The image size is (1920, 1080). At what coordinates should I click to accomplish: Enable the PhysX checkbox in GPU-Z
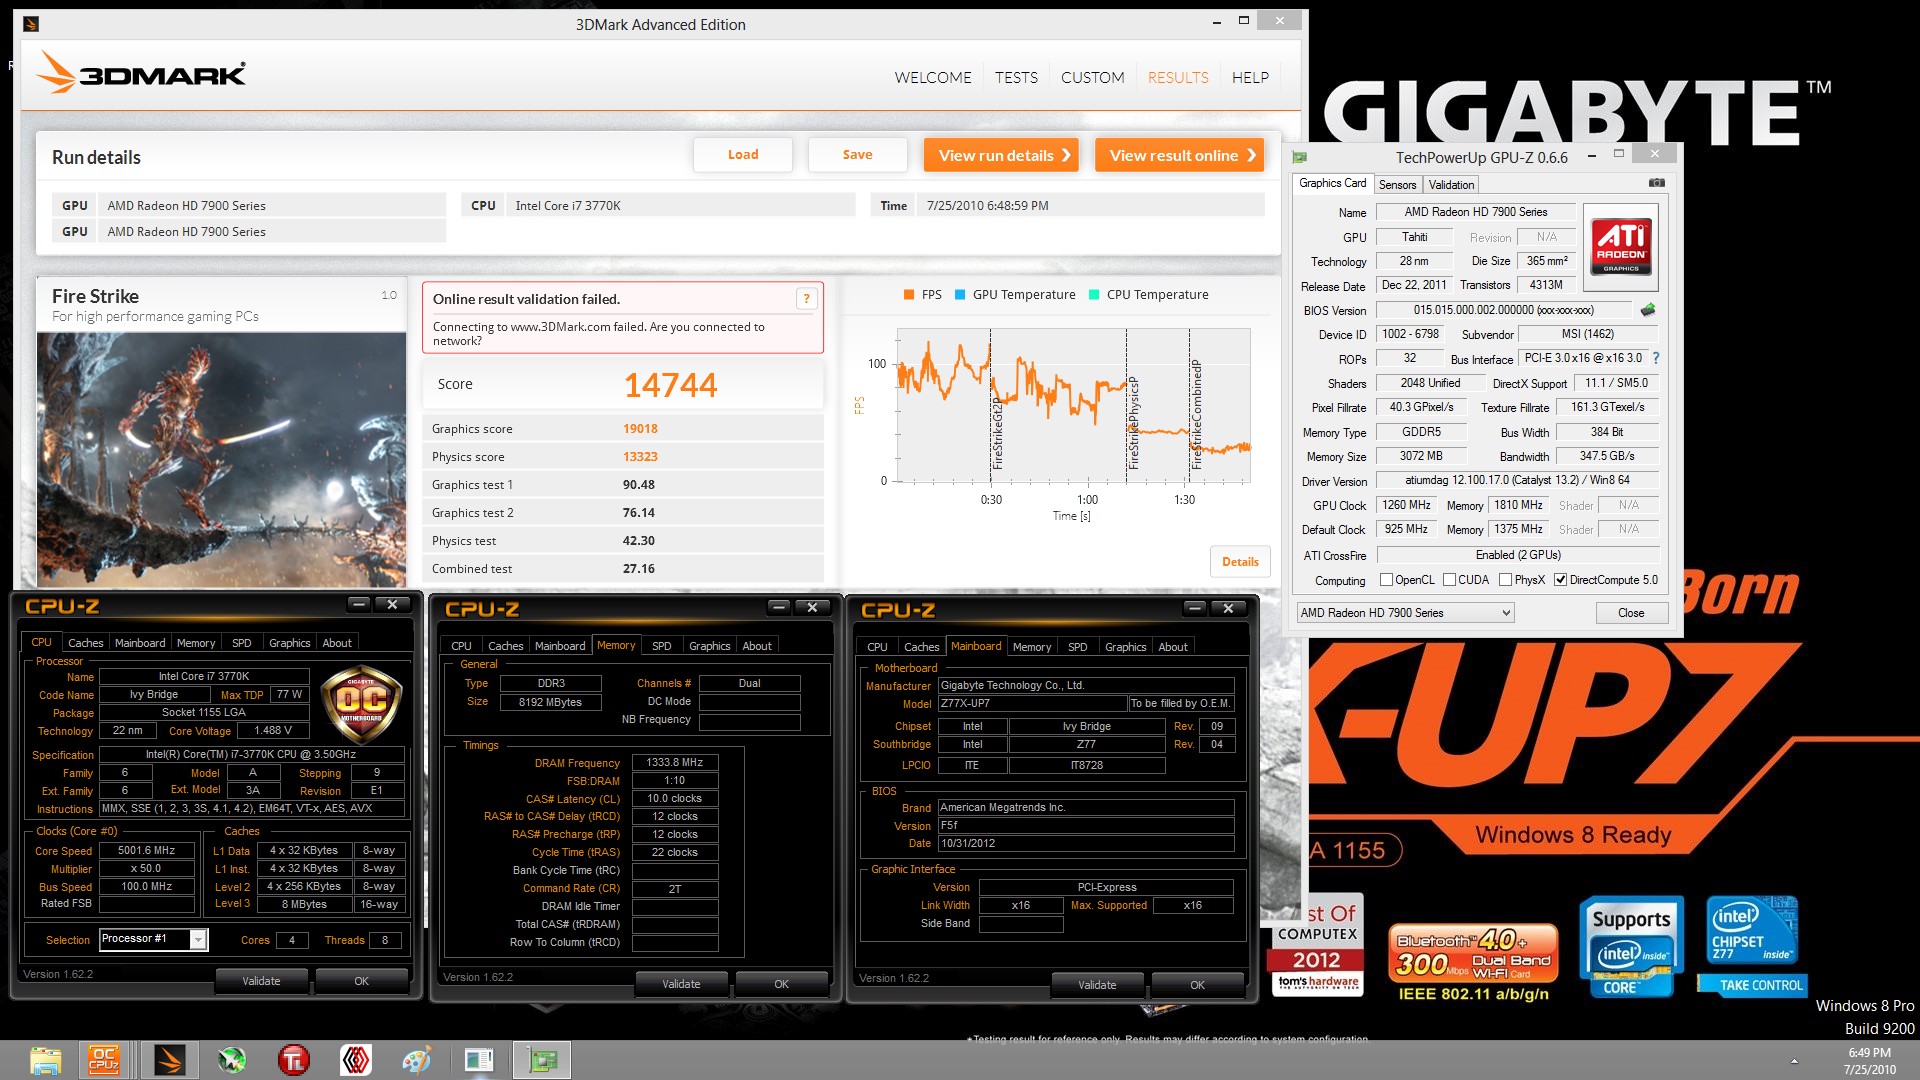coord(1505,580)
